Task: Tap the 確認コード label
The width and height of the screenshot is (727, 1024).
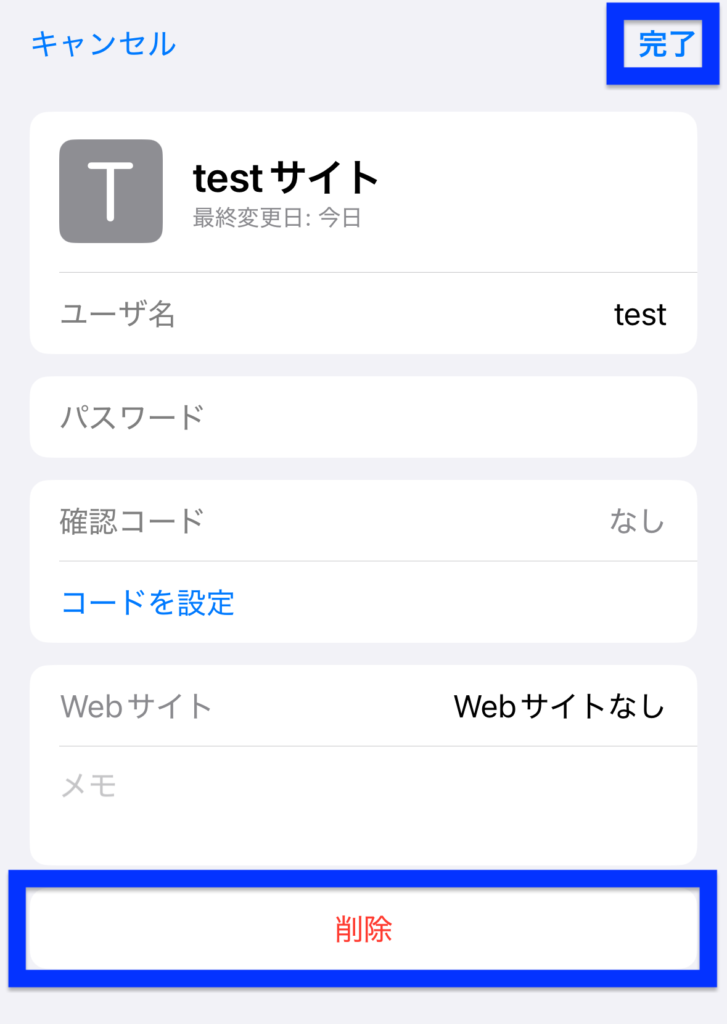Action: (132, 521)
